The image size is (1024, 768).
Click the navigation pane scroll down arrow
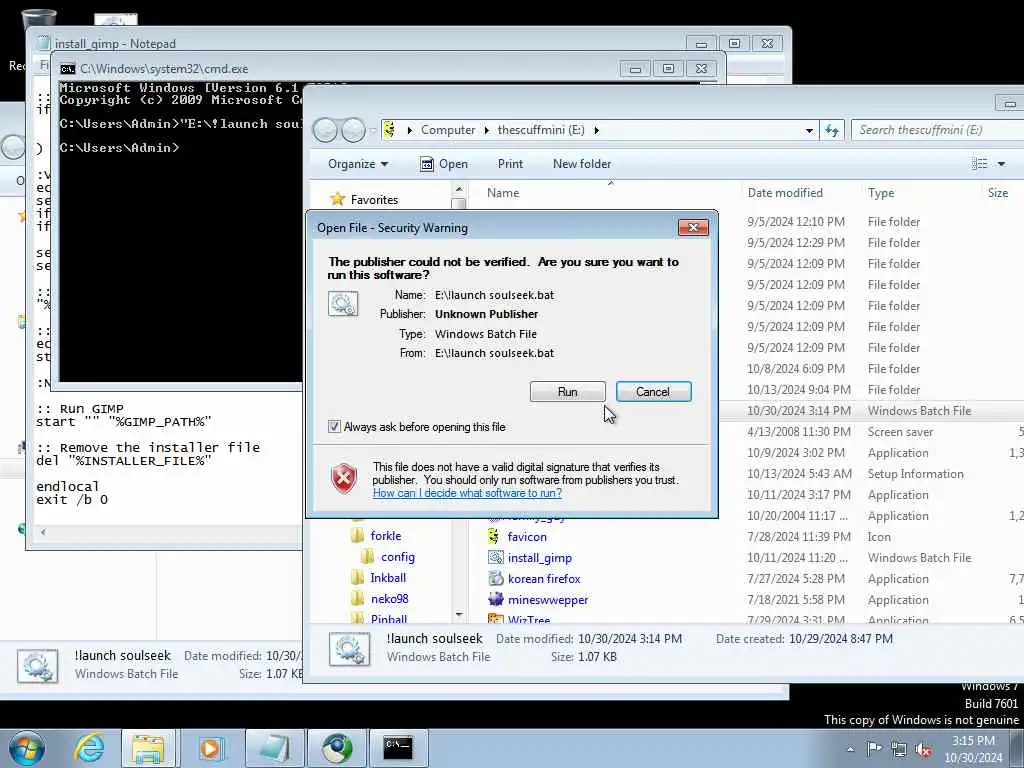tap(458, 614)
